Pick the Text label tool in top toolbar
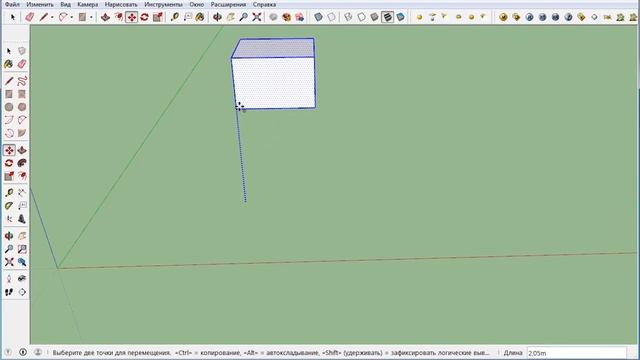This screenshot has height=360, width=640. (x=187, y=17)
